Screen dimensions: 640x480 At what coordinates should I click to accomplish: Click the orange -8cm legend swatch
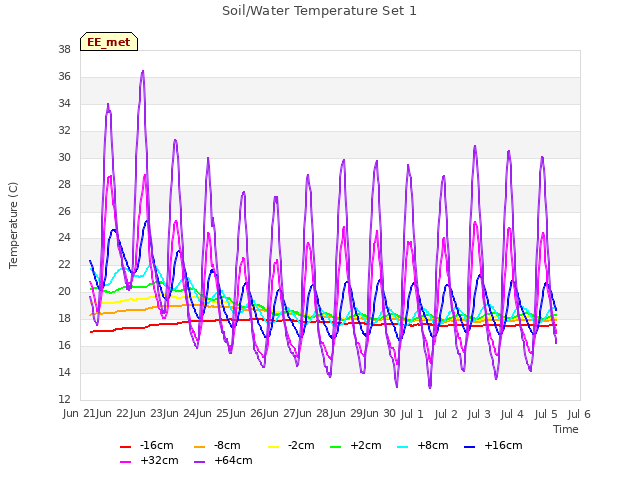pos(200,447)
